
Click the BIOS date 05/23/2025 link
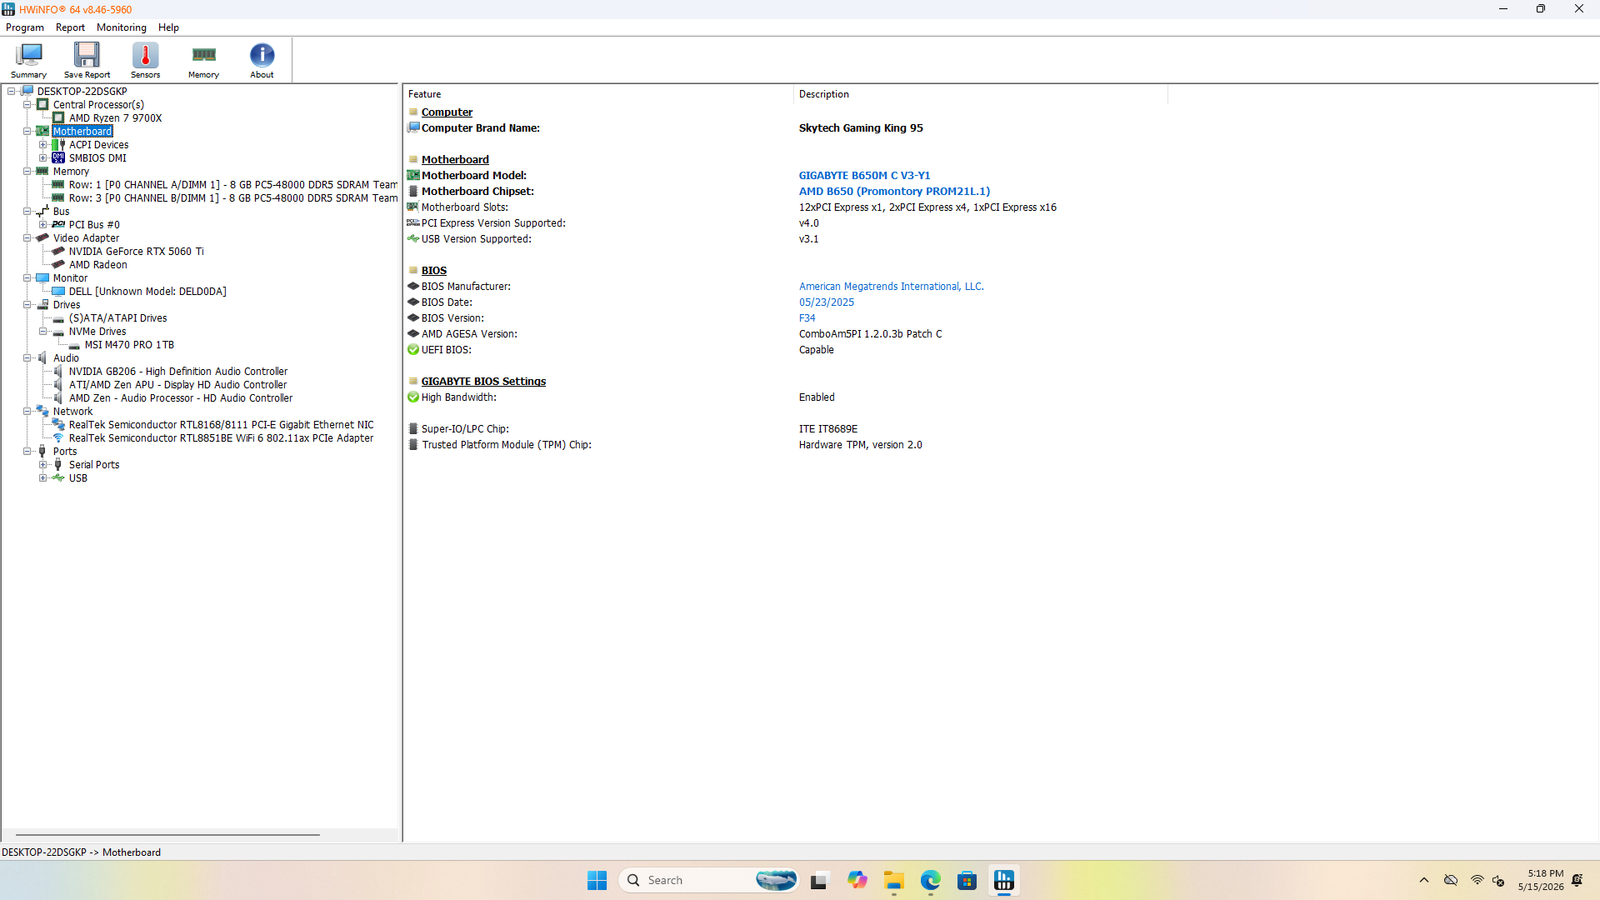point(826,302)
